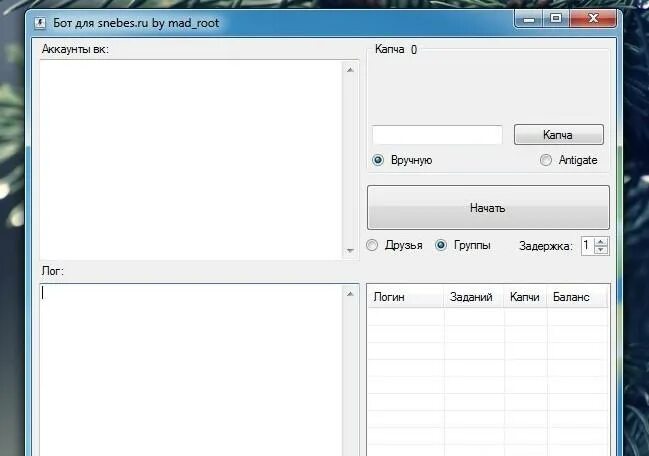Close the snebes.ru bot window

[593, 19]
